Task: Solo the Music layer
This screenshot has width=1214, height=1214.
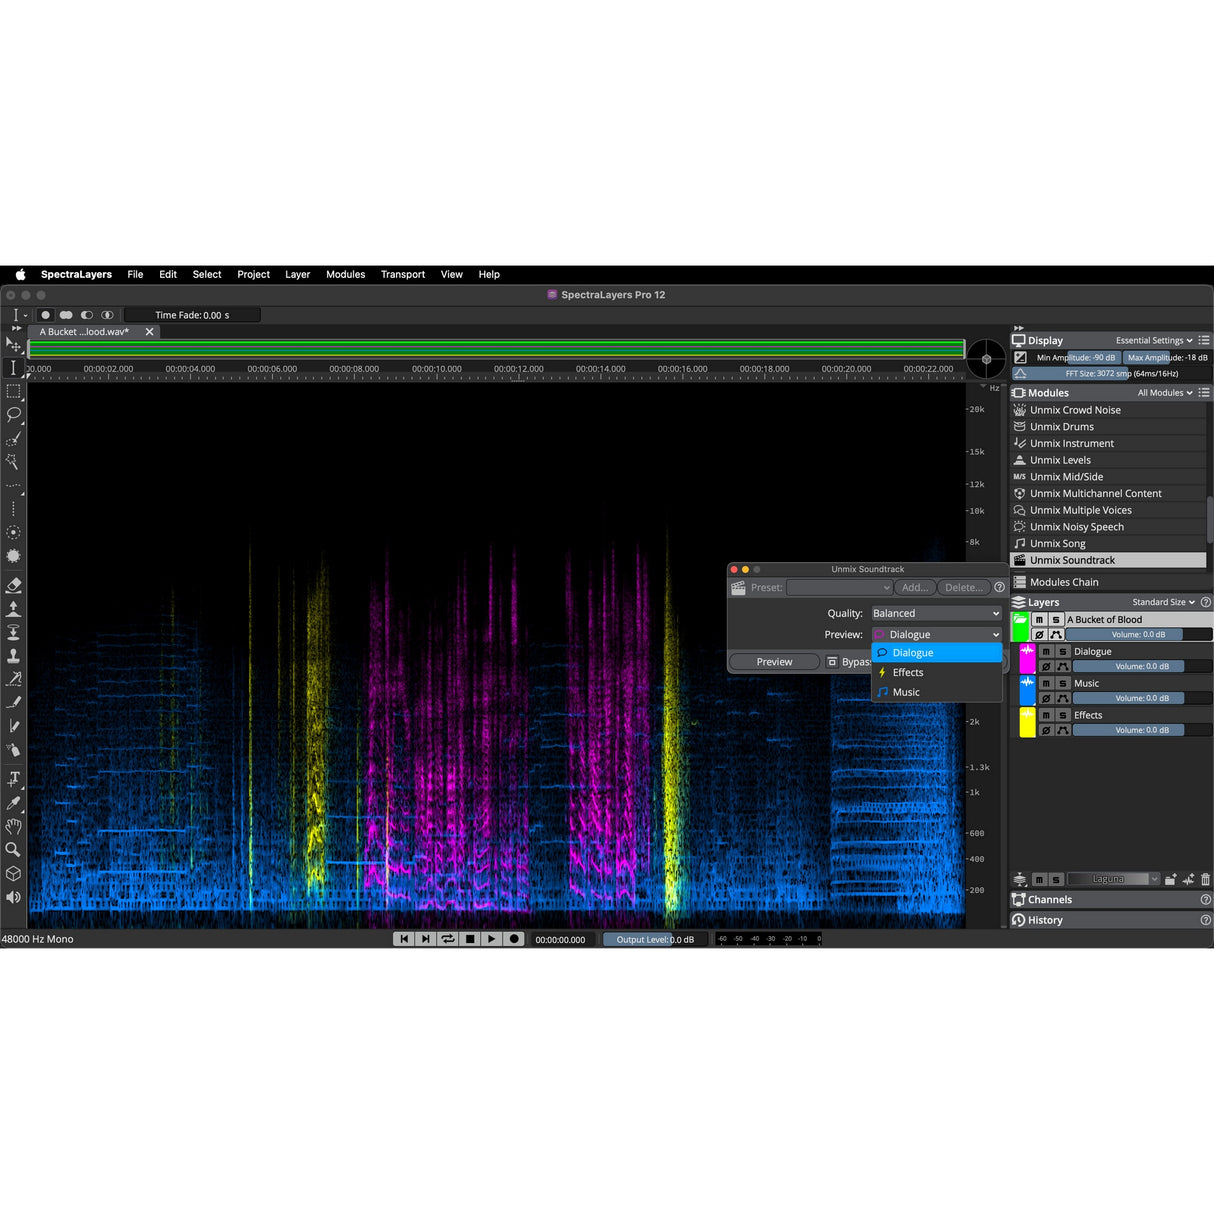Action: coord(1063,683)
